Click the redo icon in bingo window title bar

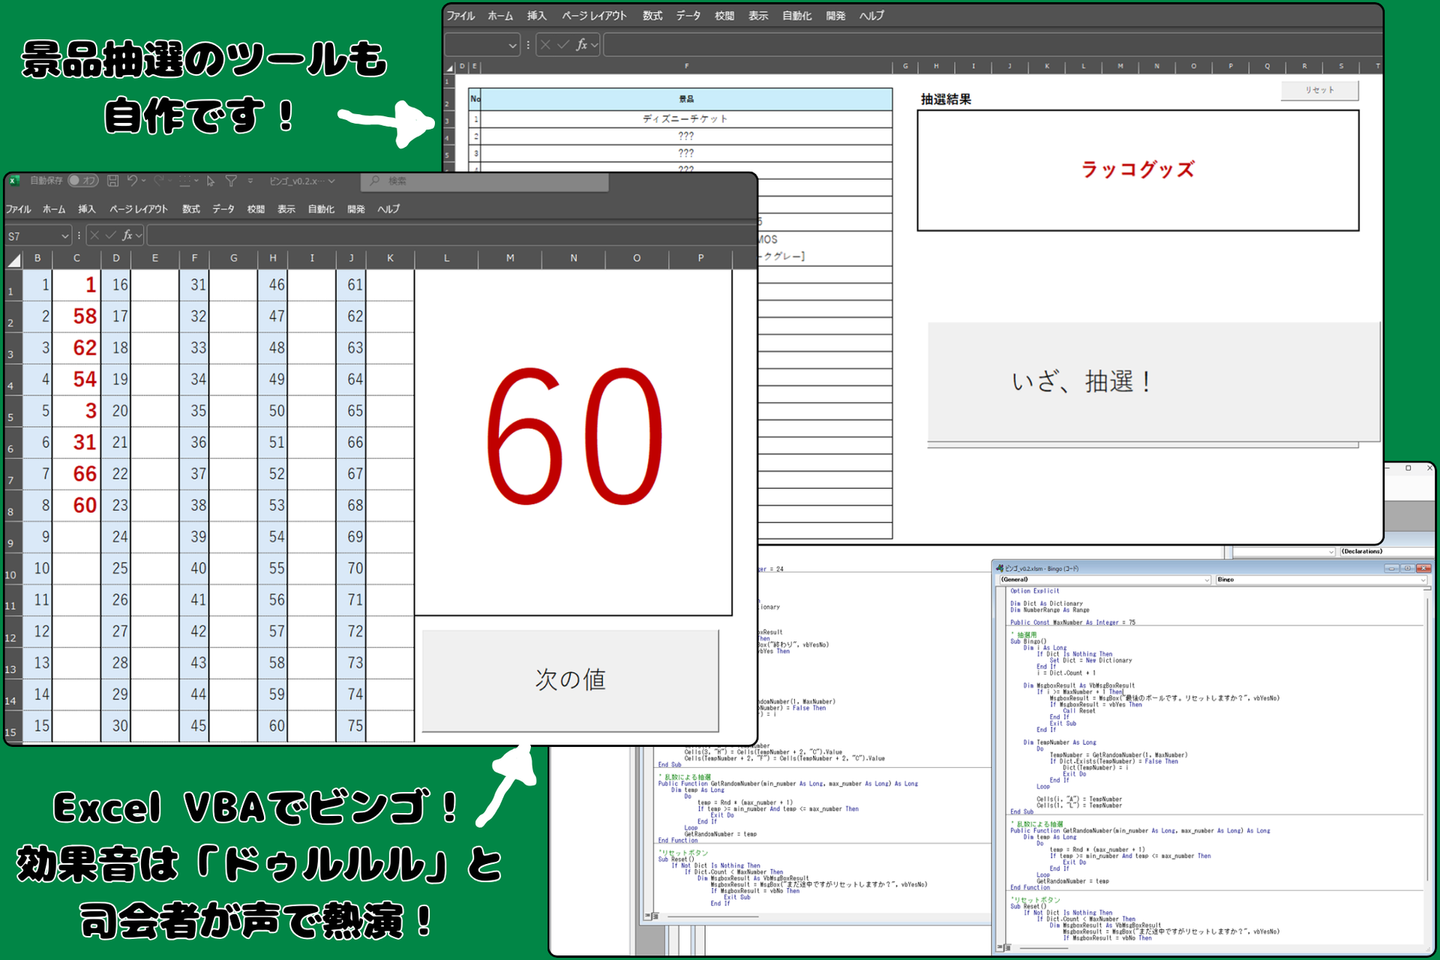point(159,181)
